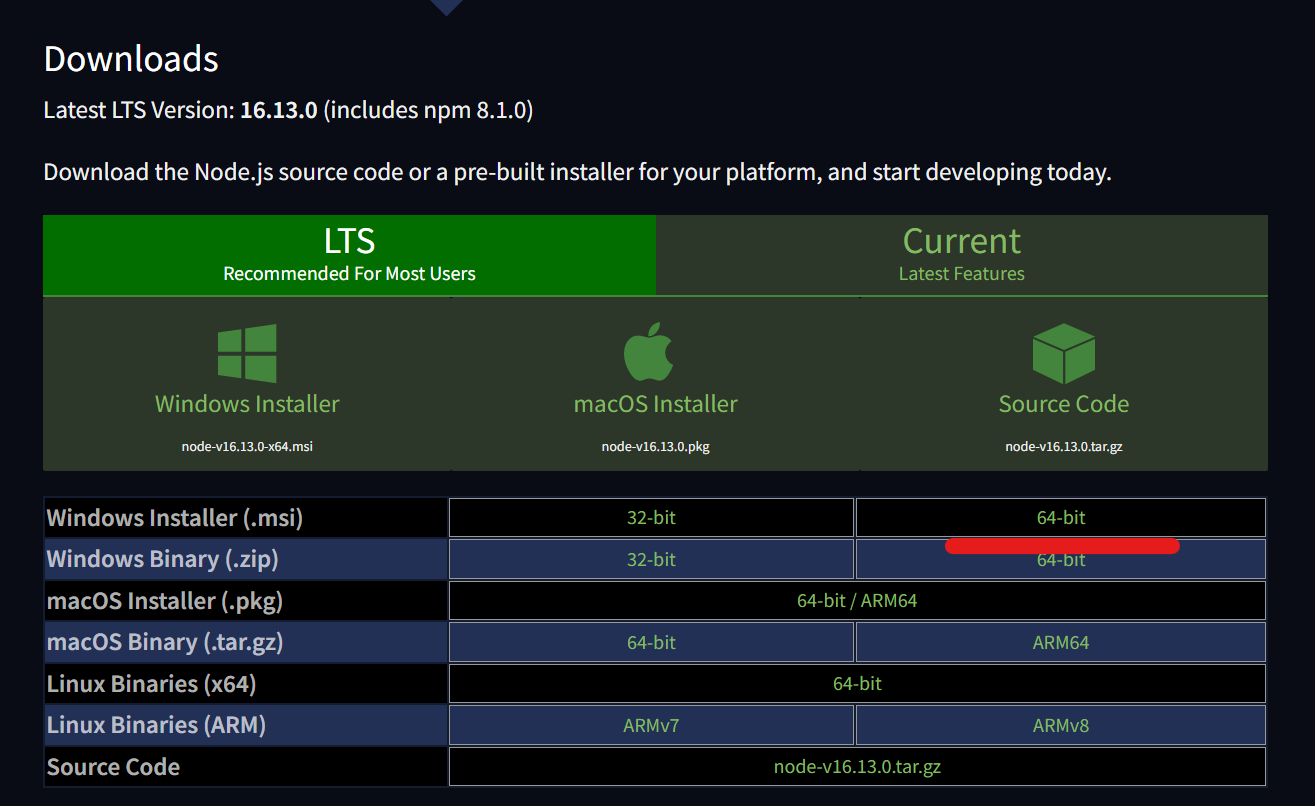Download Linux Binaries (x64) 64-bit
Image resolution: width=1315 pixels, height=806 pixels.
click(857, 684)
